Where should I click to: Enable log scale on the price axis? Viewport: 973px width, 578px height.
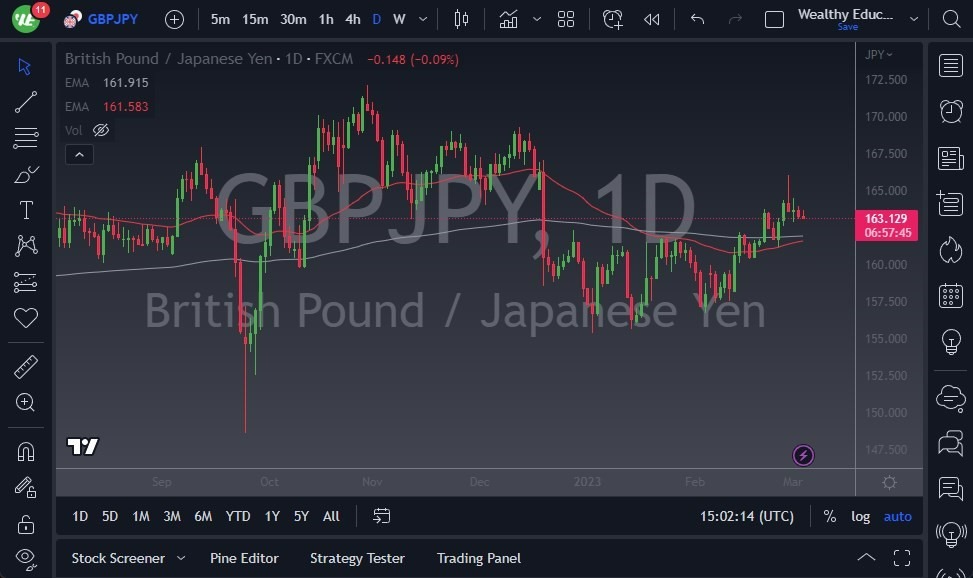coord(861,516)
